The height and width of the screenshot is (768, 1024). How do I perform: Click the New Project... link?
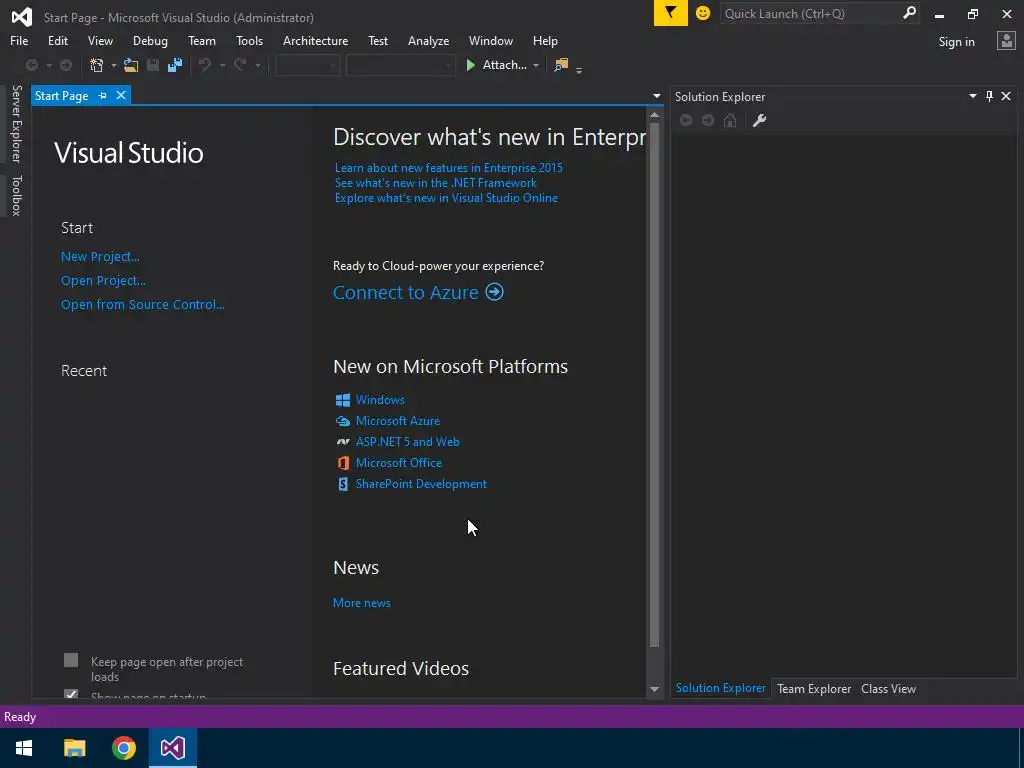click(x=100, y=257)
